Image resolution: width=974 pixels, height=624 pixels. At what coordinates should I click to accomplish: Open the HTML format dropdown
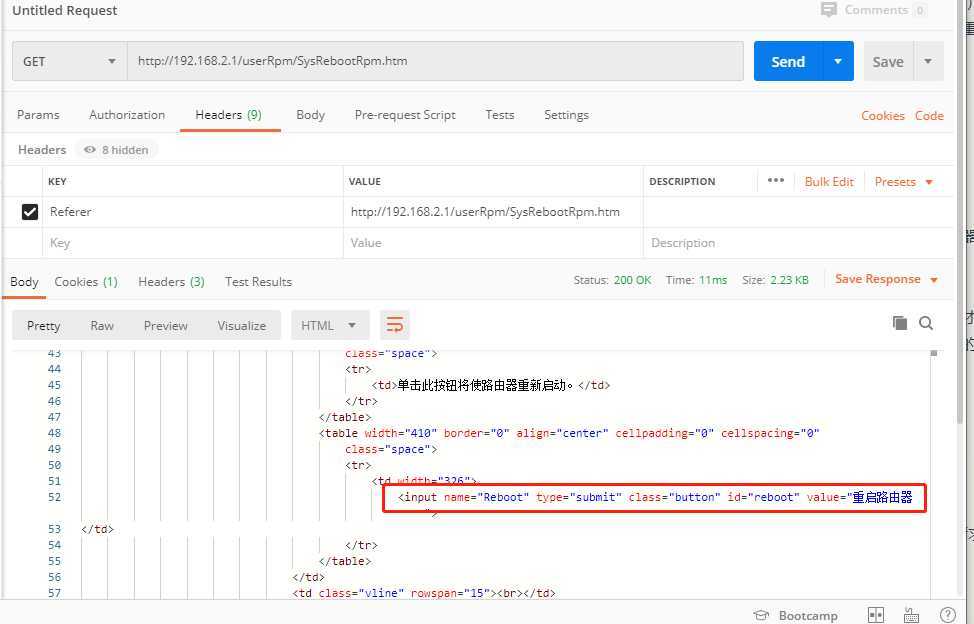click(329, 325)
